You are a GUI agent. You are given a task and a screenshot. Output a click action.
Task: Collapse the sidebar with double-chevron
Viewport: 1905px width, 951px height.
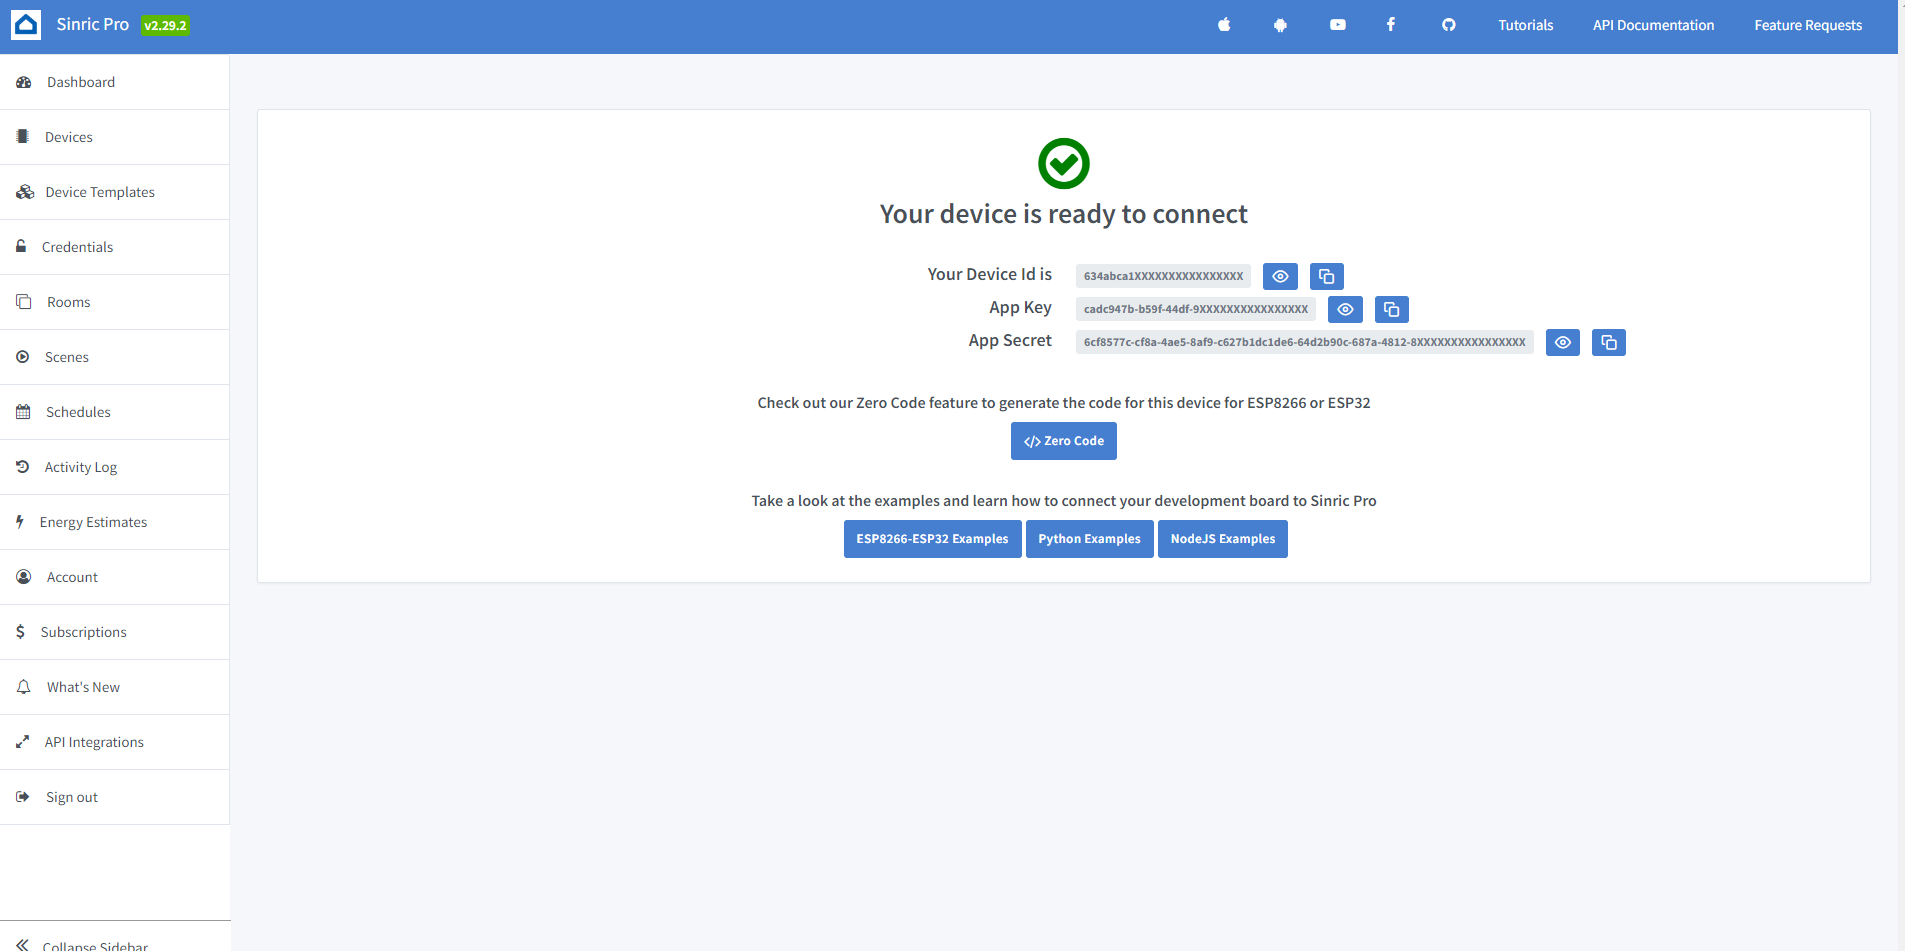point(23,945)
